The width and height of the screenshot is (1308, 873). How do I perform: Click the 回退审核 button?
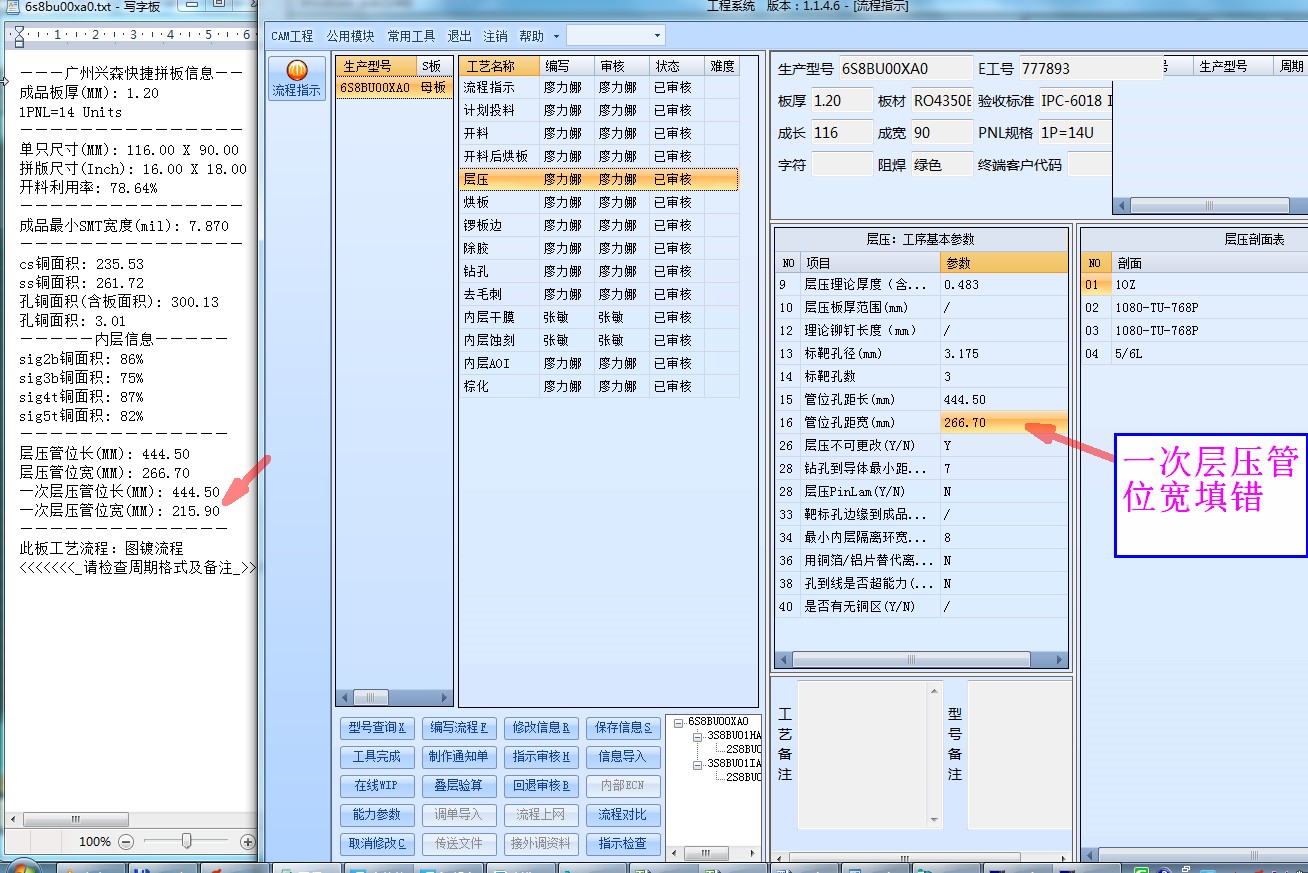coord(541,785)
